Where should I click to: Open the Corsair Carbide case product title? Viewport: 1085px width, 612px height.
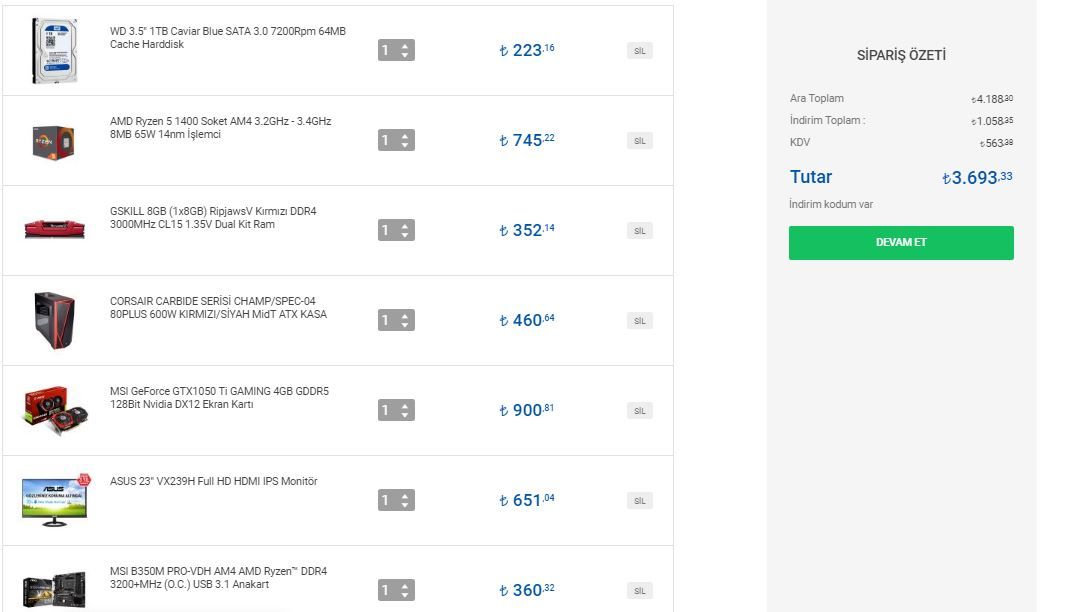coord(218,307)
